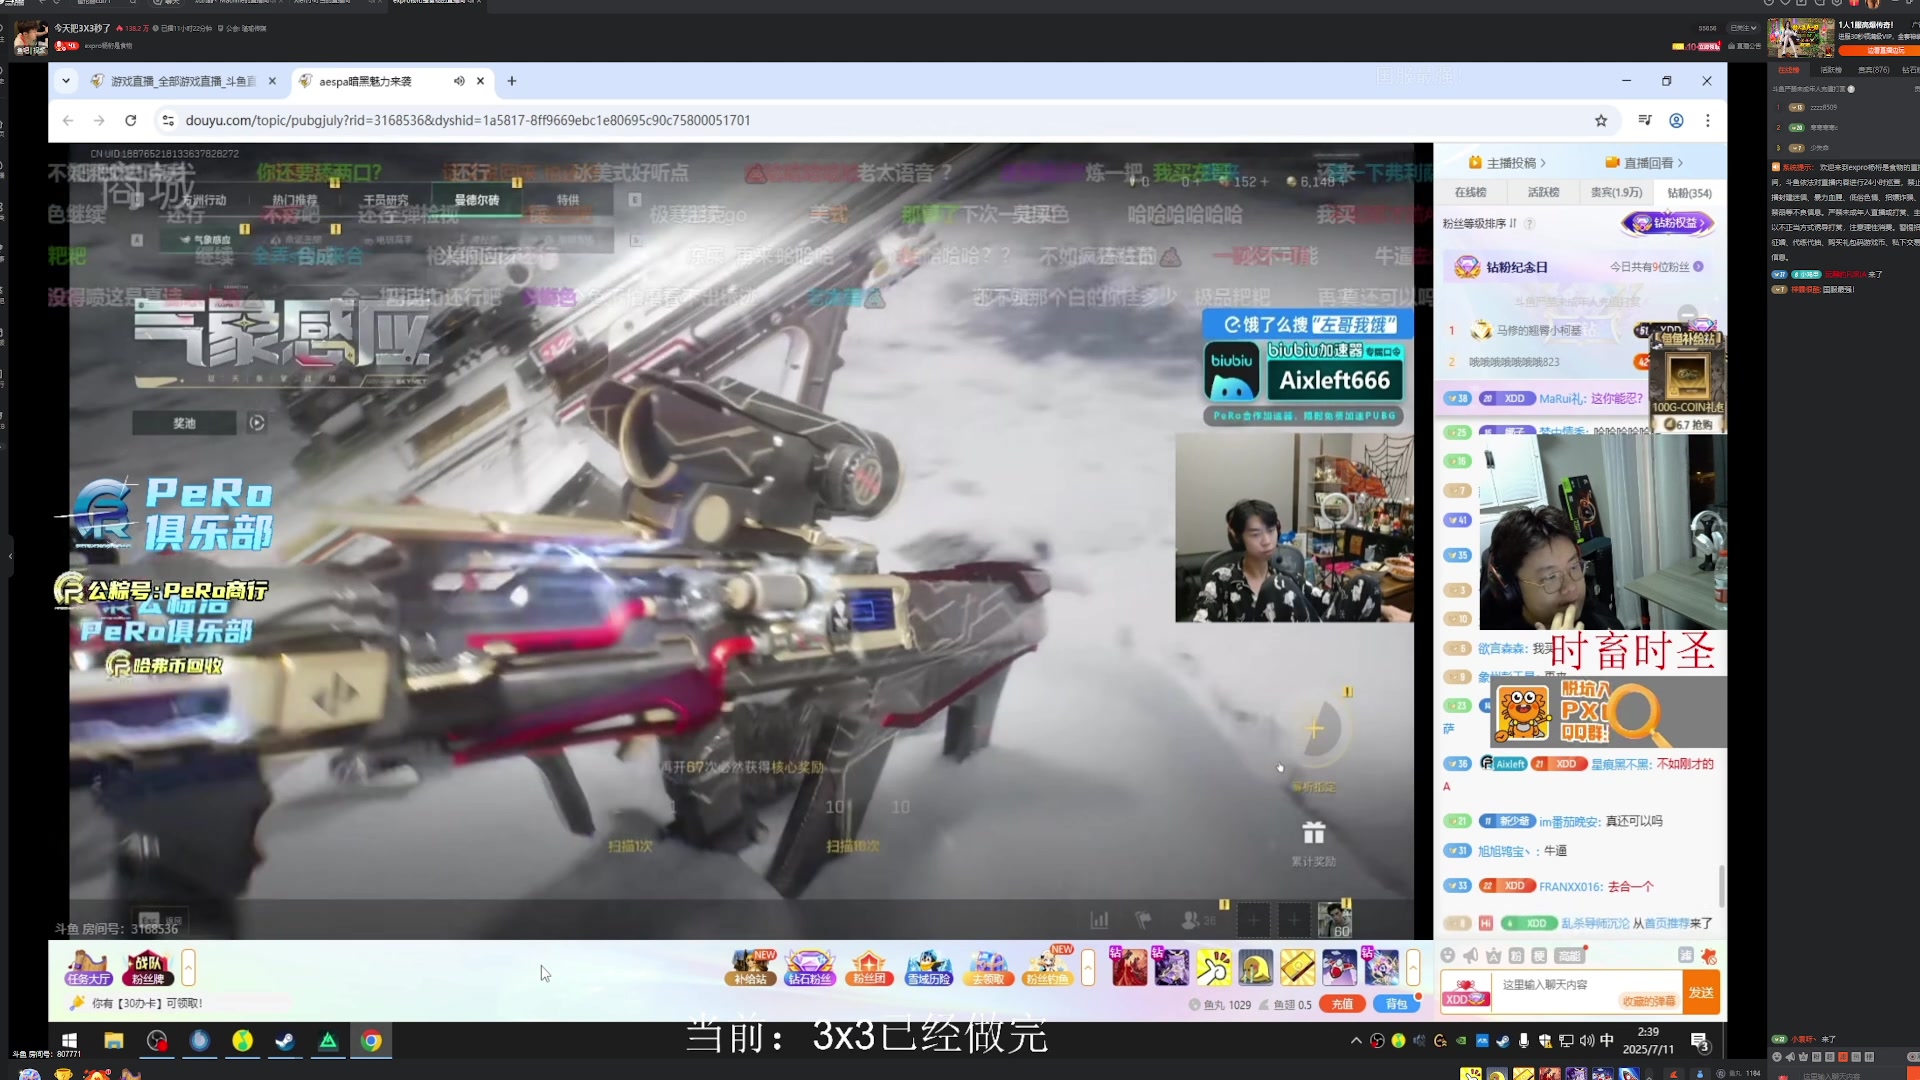This screenshot has width=1920, height=1080.
Task: Switch to the 活跃榜 tab
Action: point(1543,192)
